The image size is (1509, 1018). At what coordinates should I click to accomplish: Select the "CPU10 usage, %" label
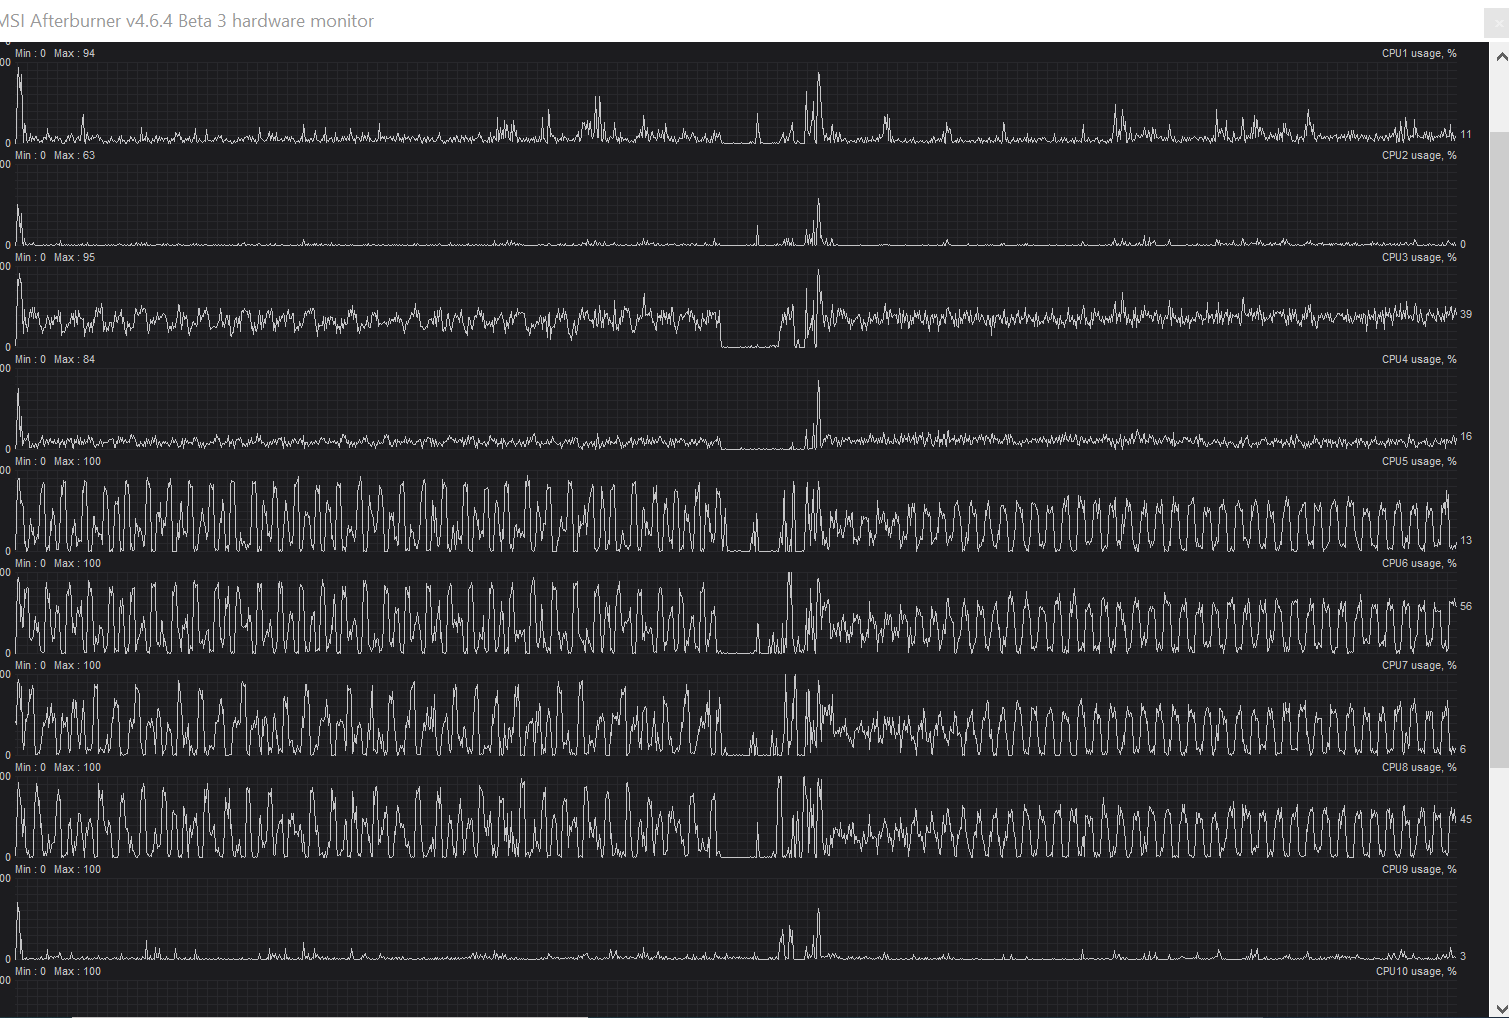tap(1416, 972)
